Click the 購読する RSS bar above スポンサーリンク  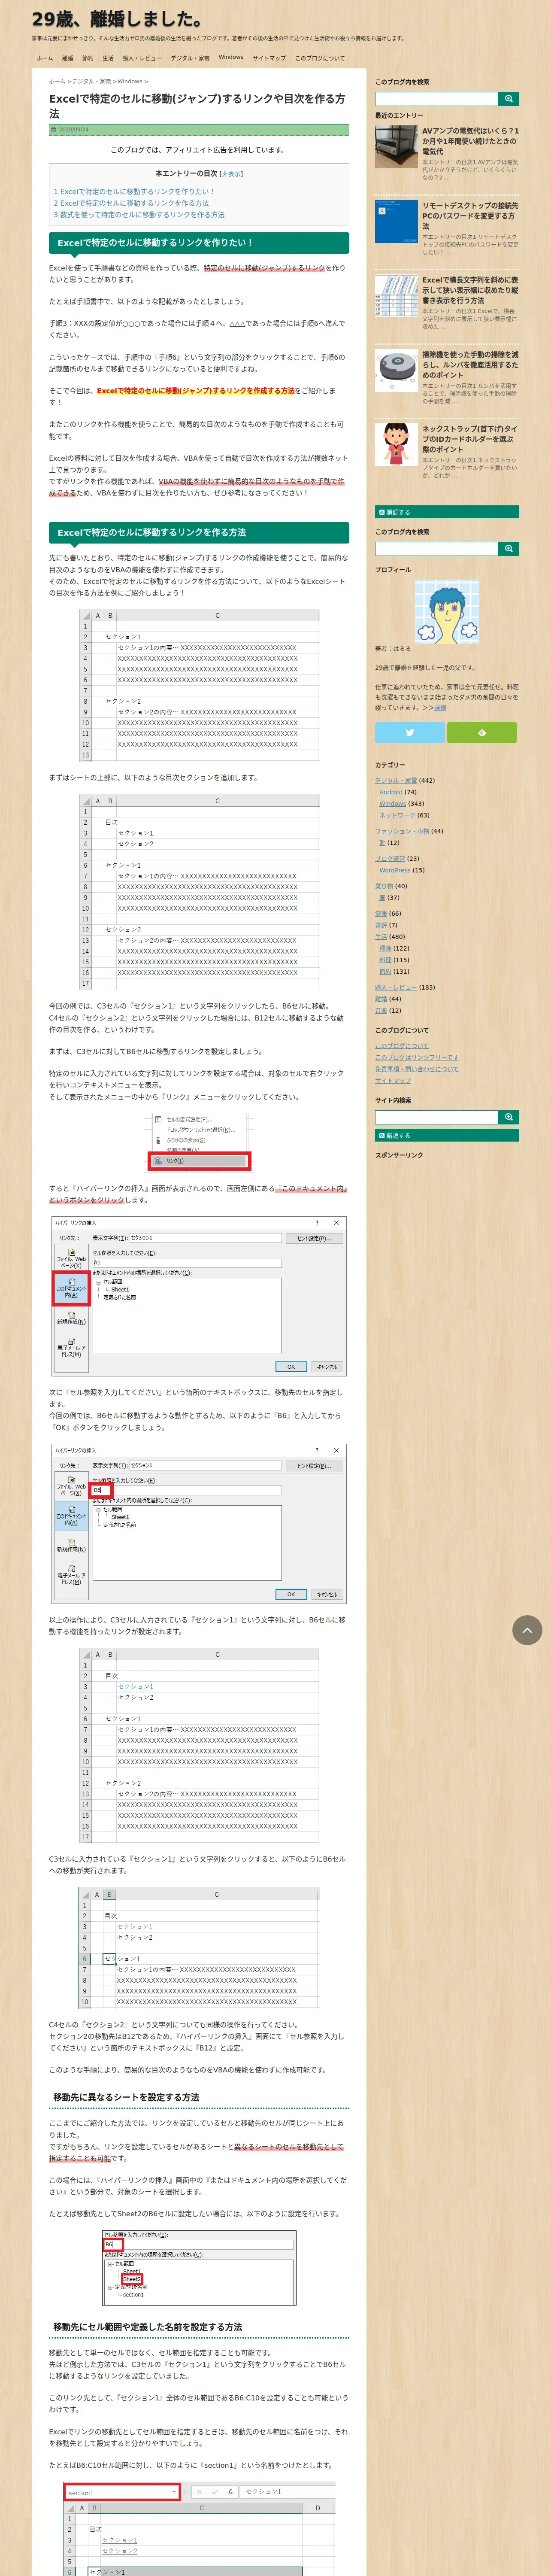click(447, 1135)
